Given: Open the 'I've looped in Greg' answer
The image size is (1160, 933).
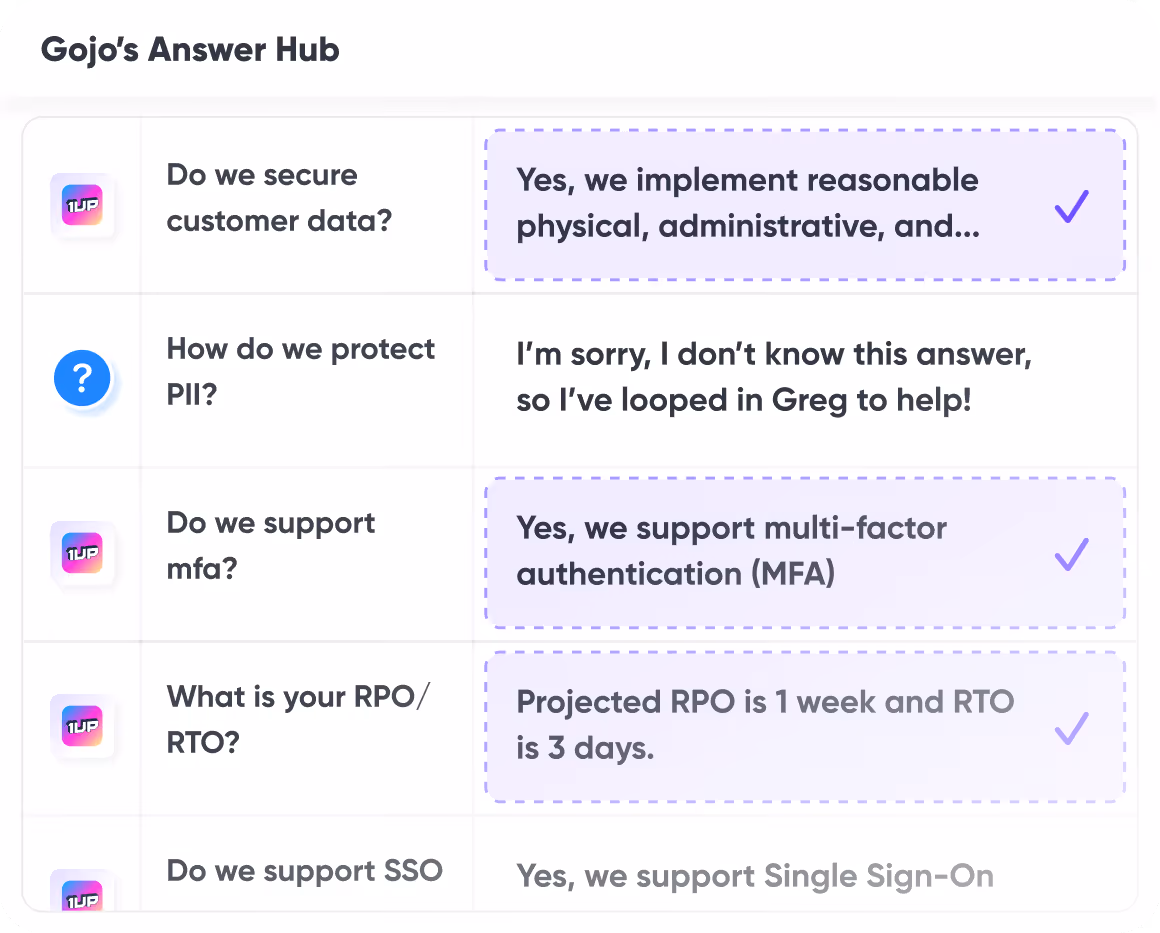Looking at the screenshot, I should [x=774, y=377].
